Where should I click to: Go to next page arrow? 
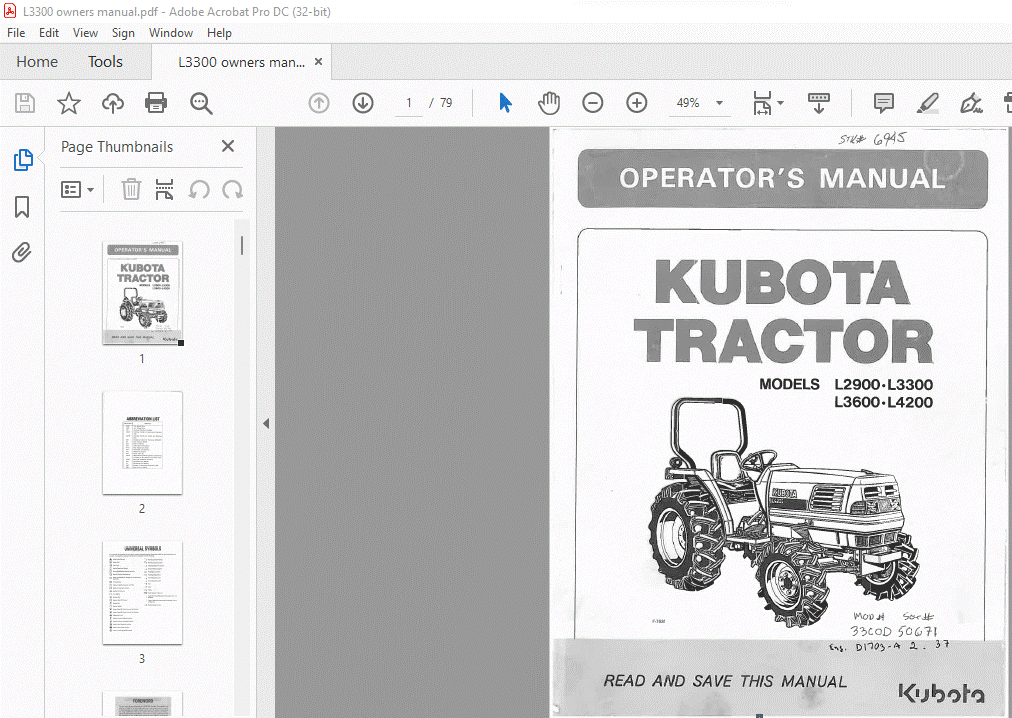[363, 103]
